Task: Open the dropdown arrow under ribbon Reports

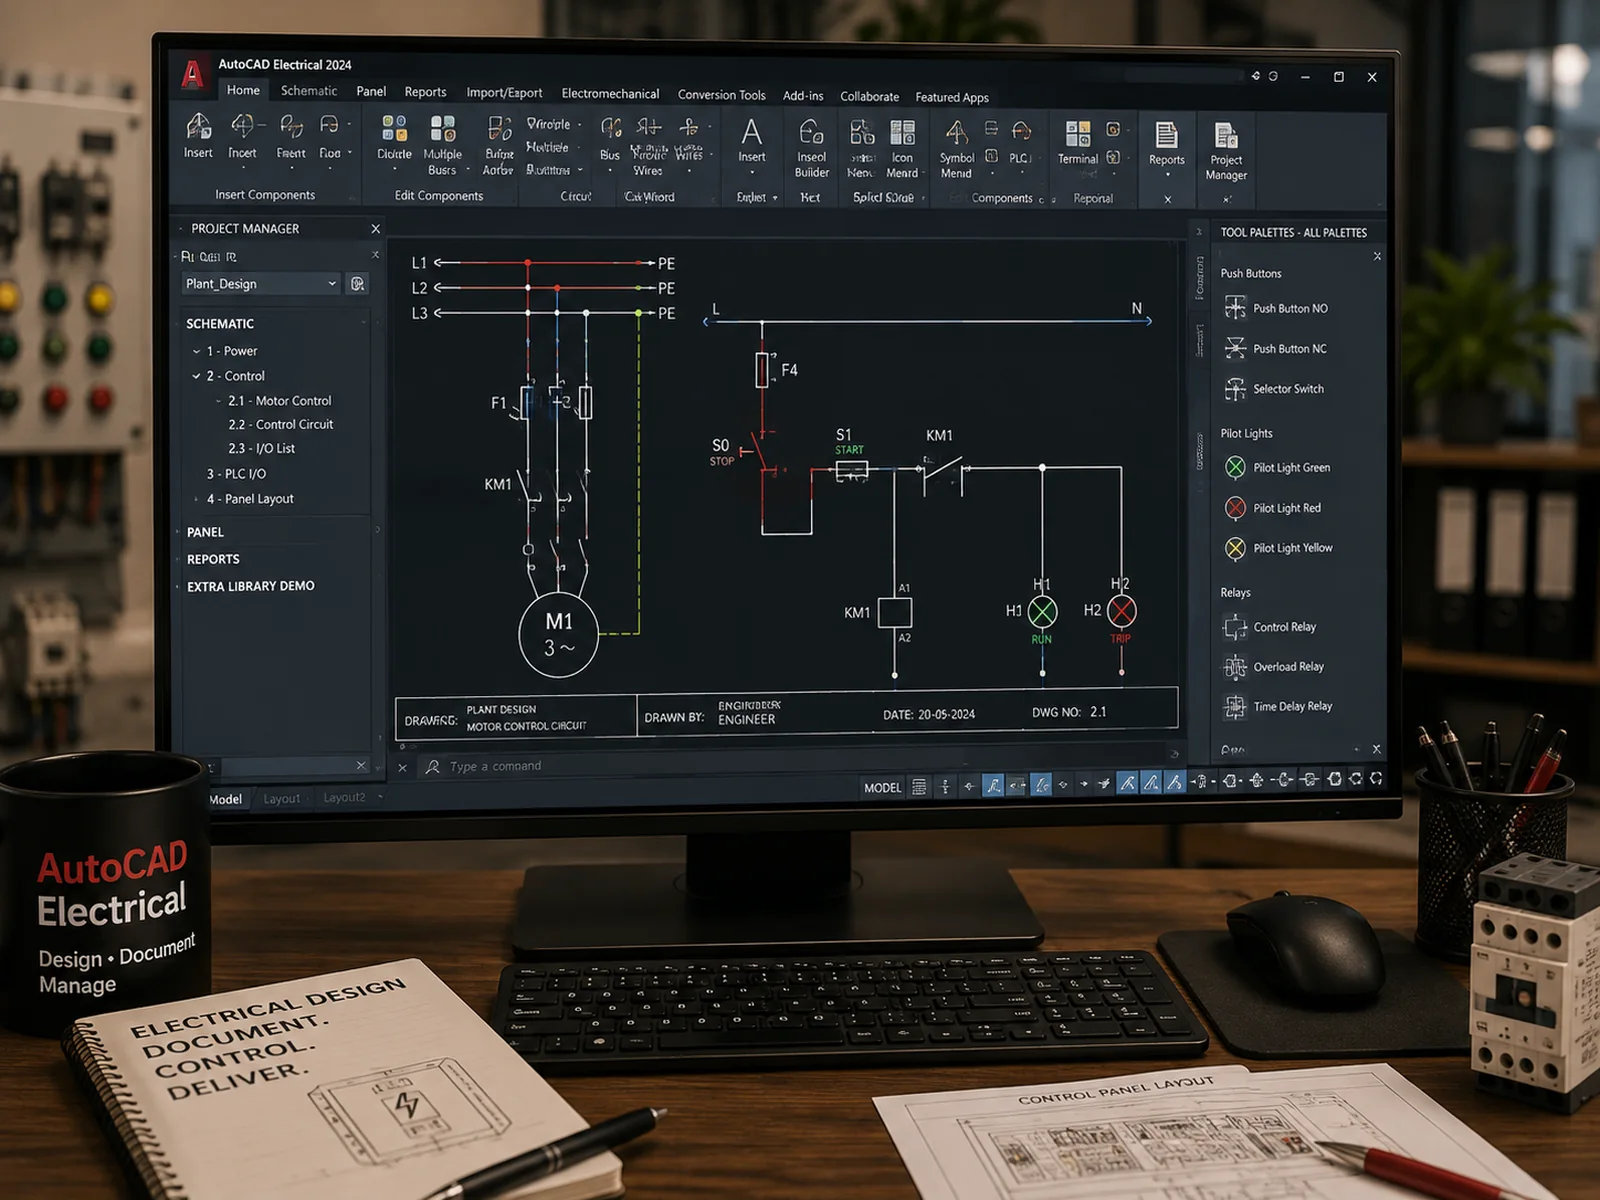Action: [1166, 174]
